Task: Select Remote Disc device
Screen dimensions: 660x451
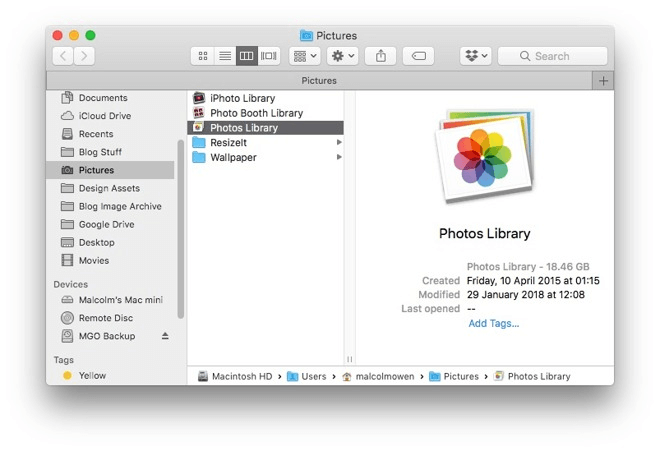Action: tap(110, 318)
